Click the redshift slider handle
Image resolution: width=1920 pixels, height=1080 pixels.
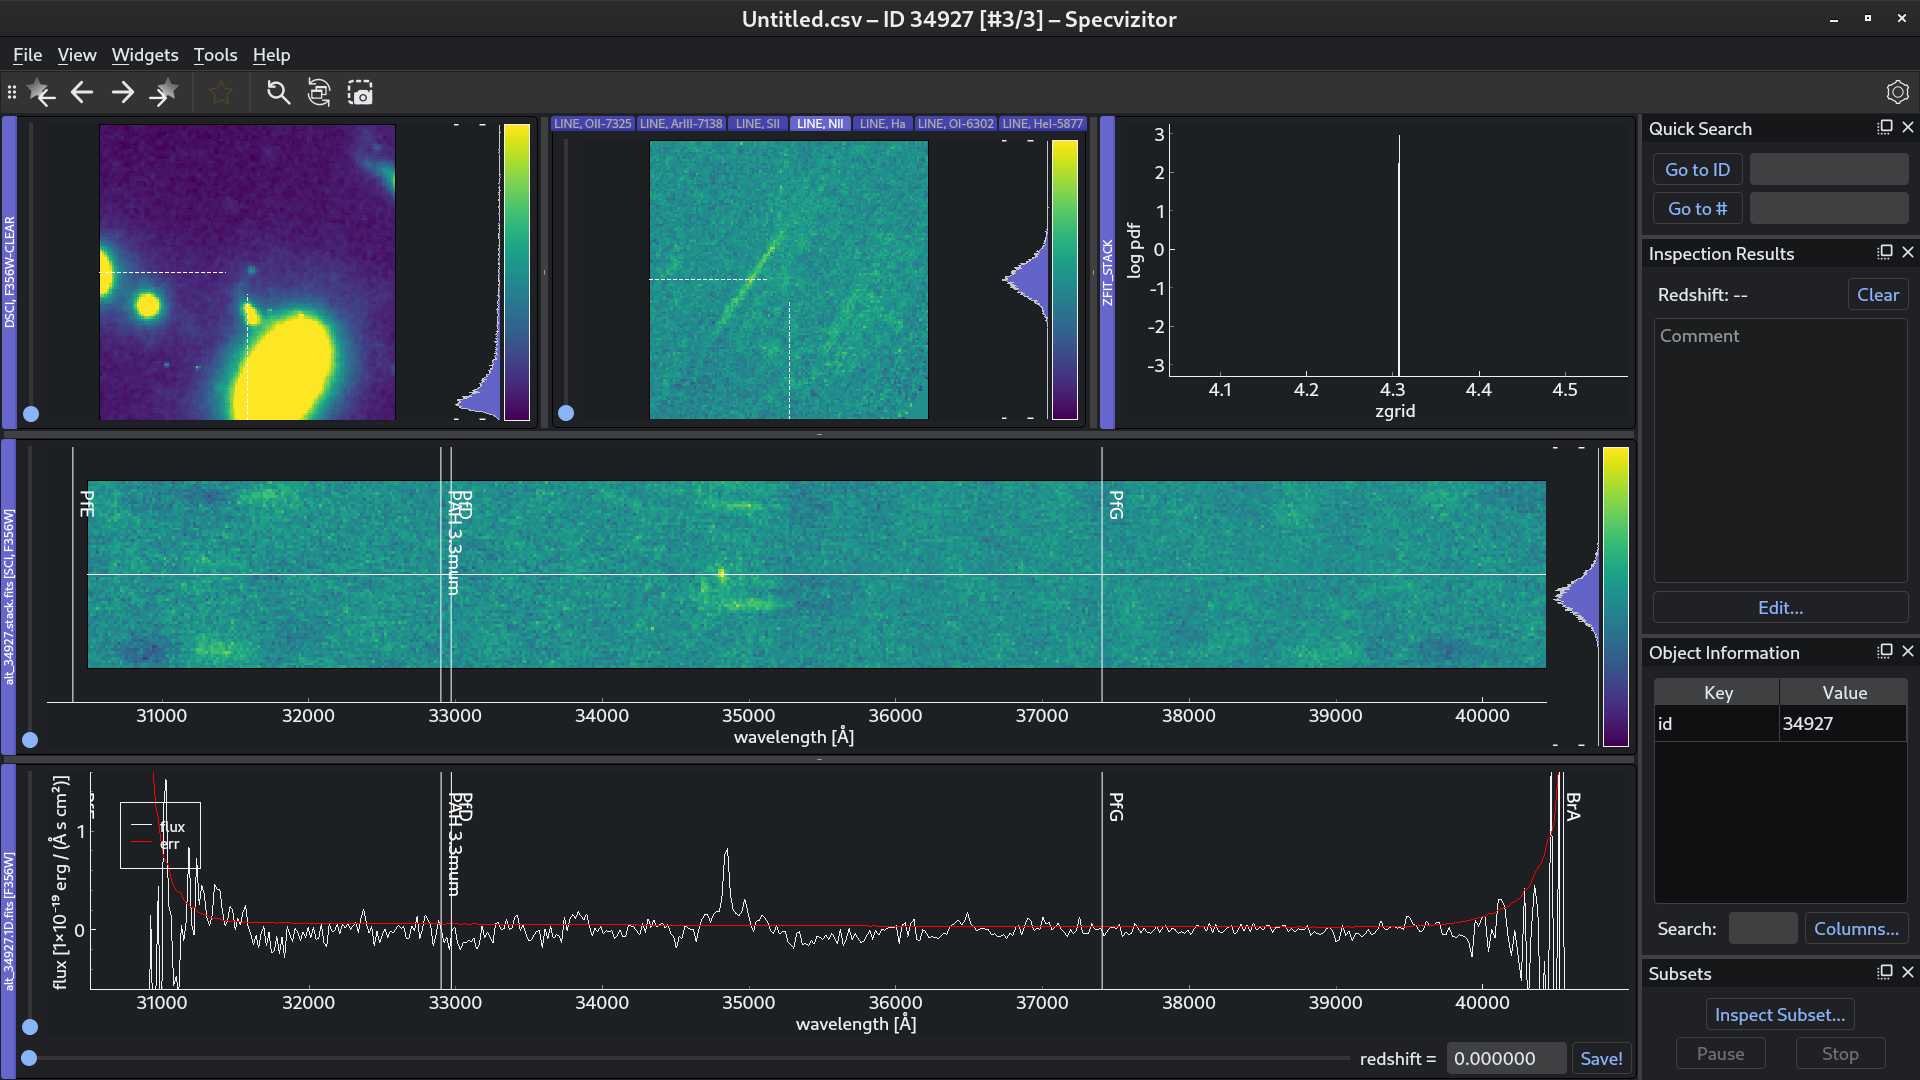(x=29, y=1058)
